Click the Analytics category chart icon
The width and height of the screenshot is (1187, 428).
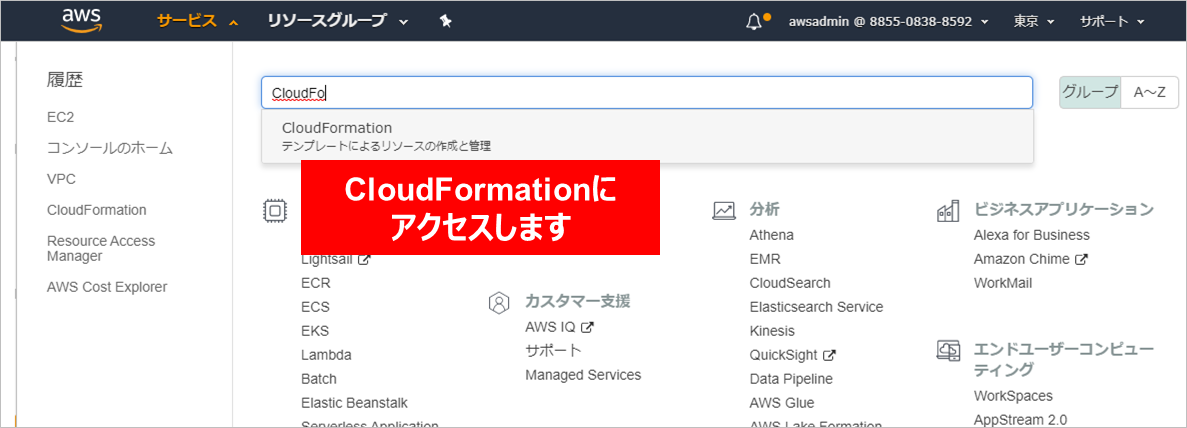tap(724, 210)
